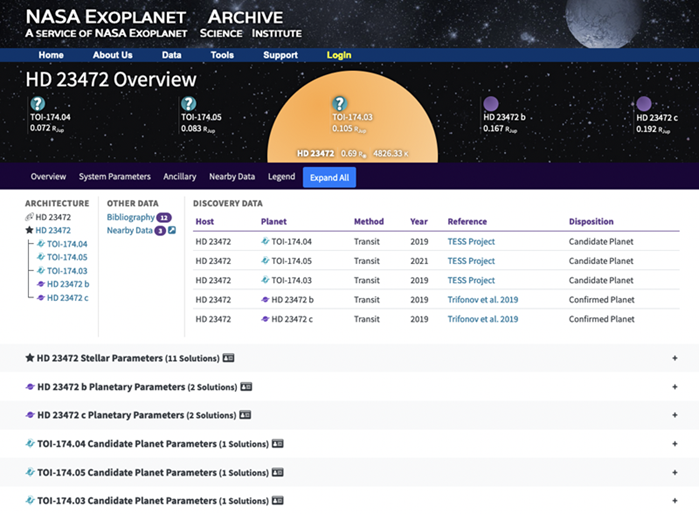Viewport: 699px width, 514px height.
Task: Click the Login link in navigation bar
Action: pos(339,55)
